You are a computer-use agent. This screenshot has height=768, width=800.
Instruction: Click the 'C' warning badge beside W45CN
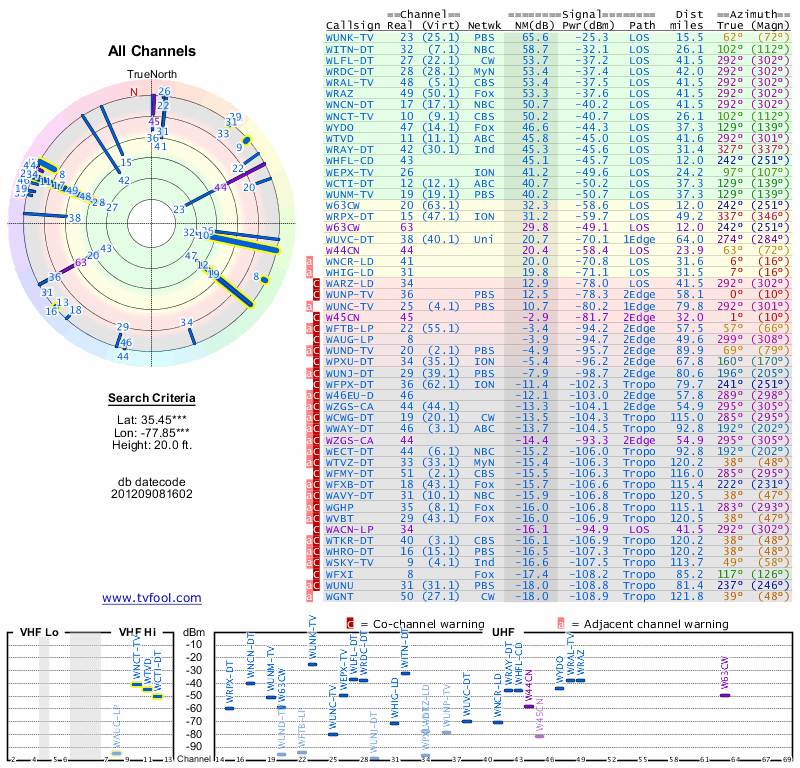316,317
